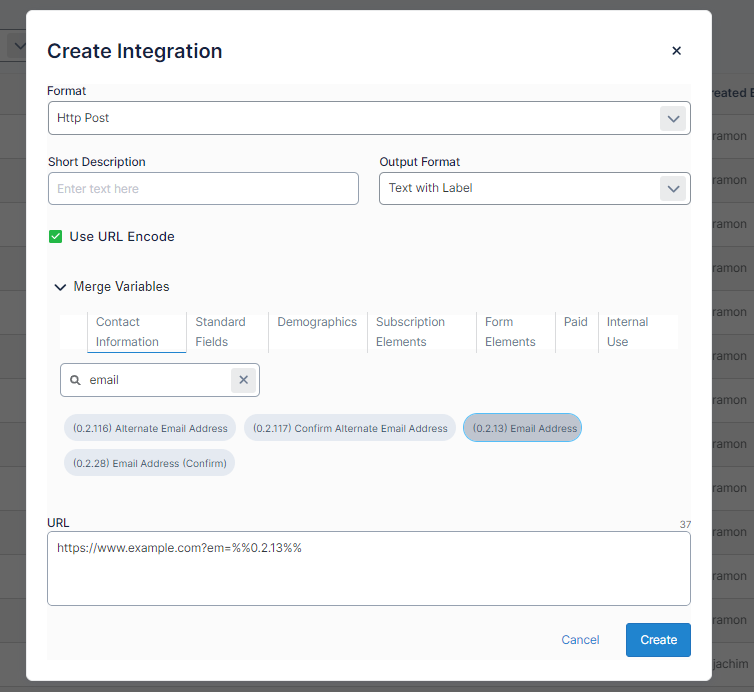Go to the Paid tab
The image size is (754, 692).
(x=575, y=322)
